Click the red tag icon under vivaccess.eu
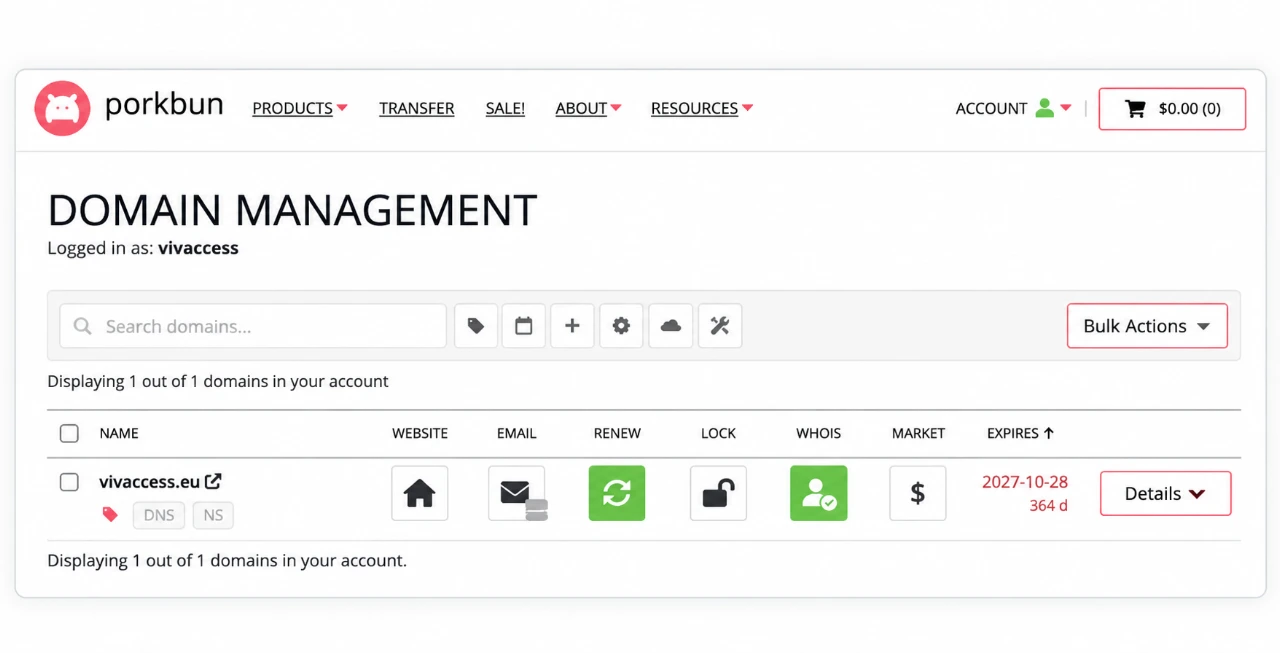Viewport: 1280px width, 653px height. click(x=110, y=515)
